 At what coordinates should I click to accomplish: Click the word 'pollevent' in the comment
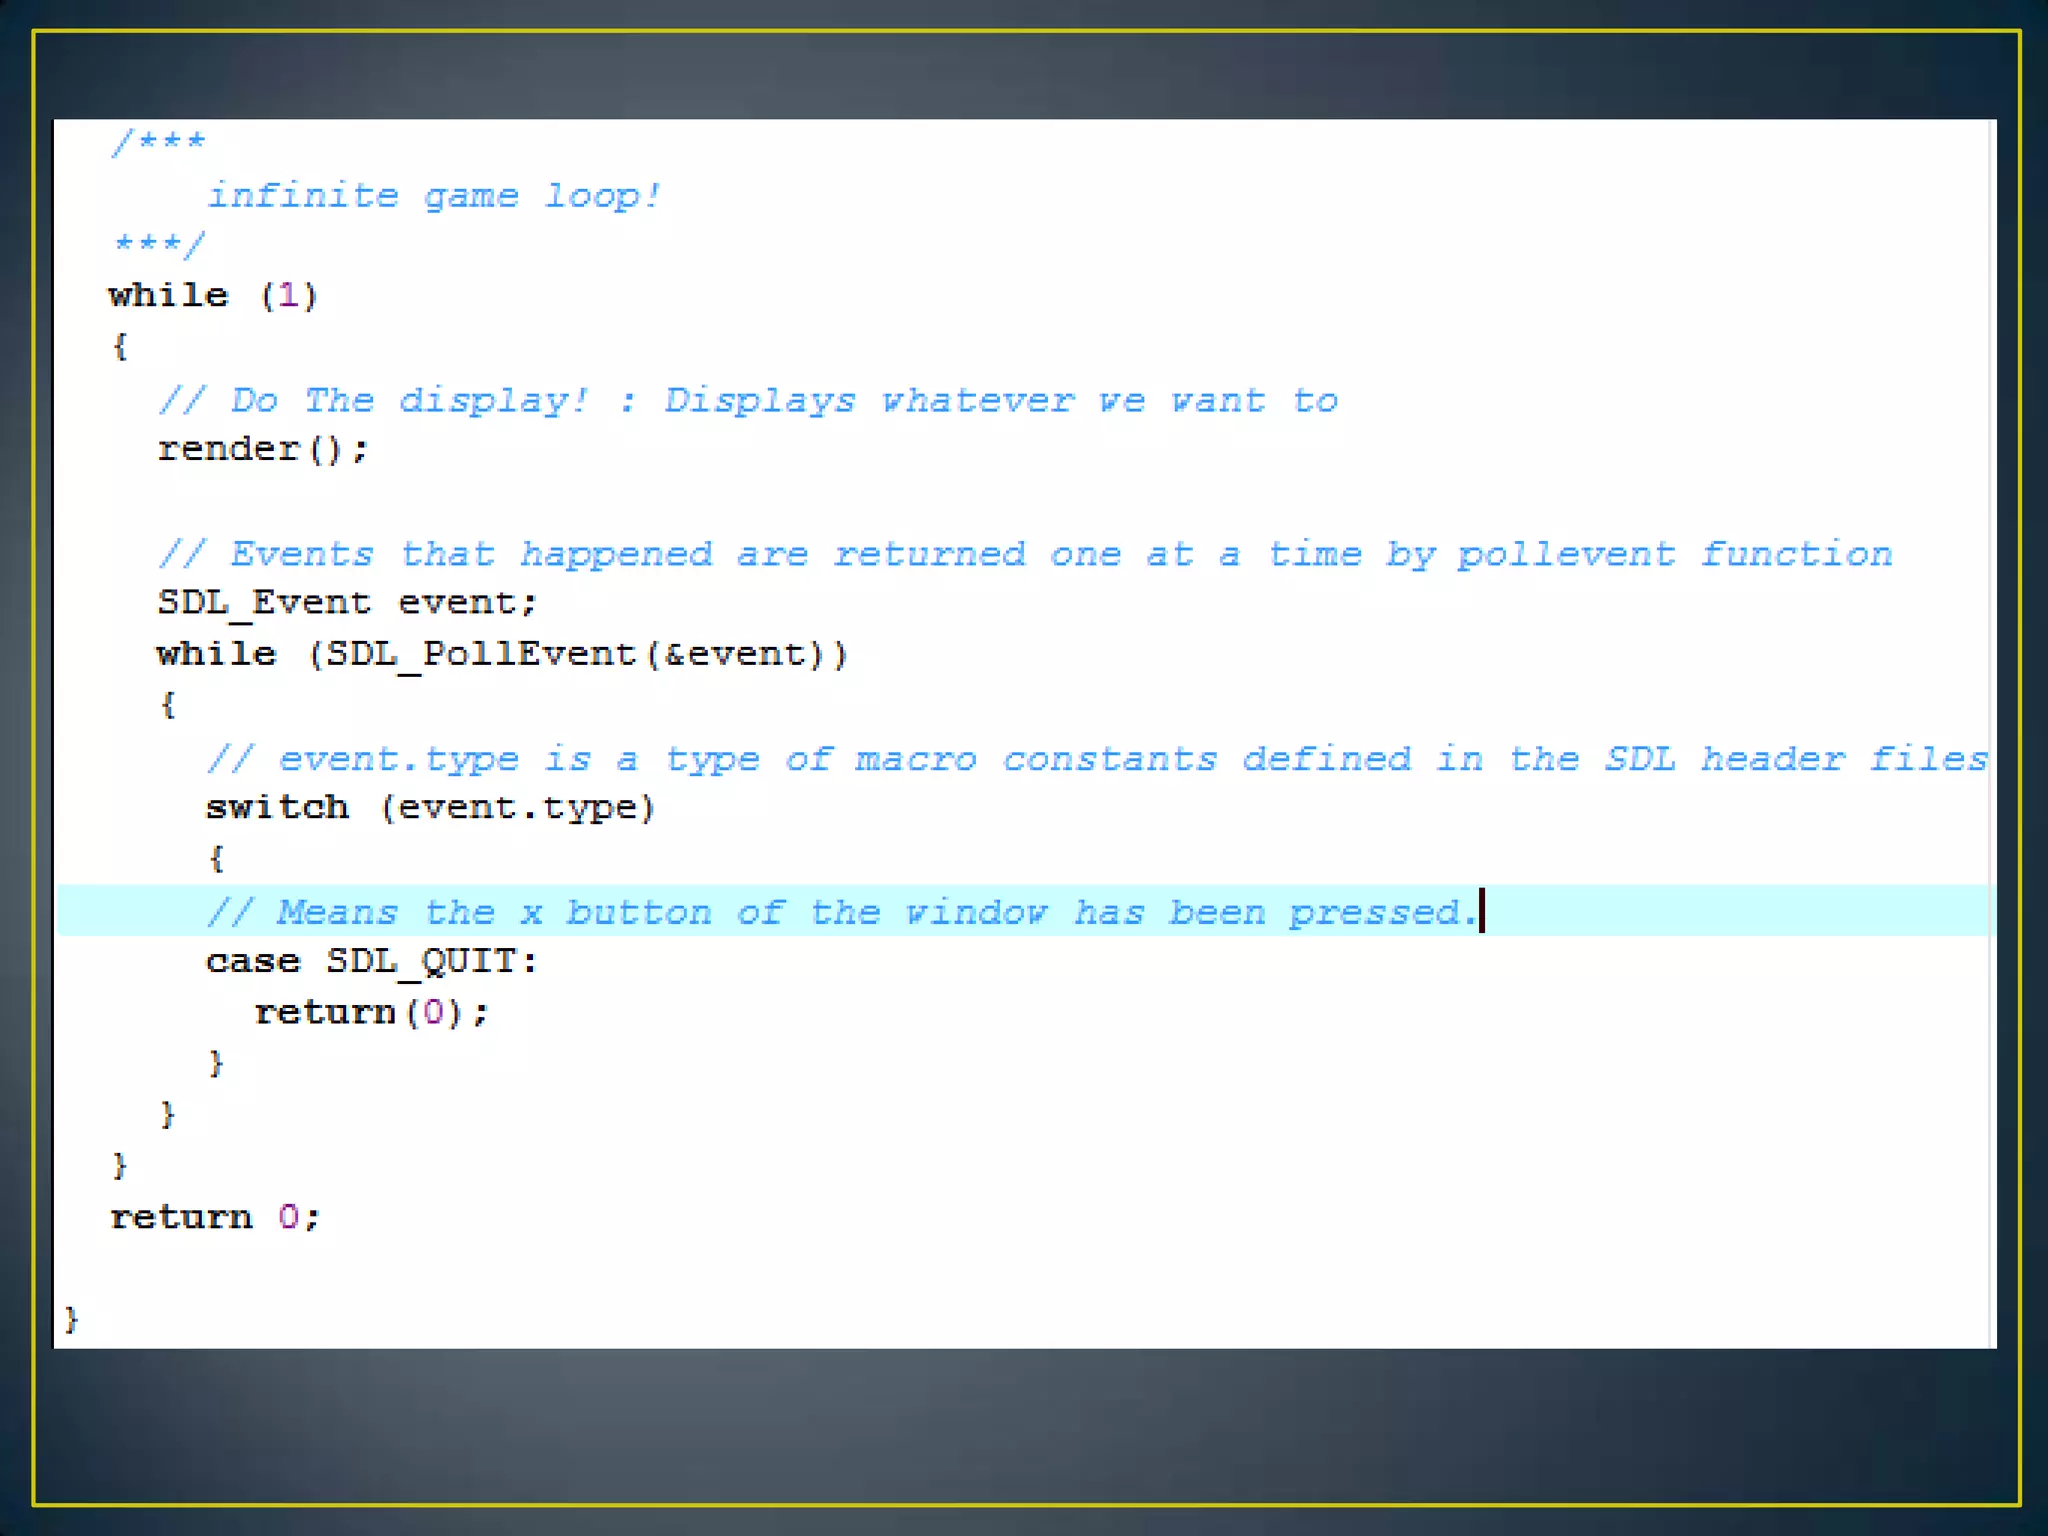click(1565, 554)
